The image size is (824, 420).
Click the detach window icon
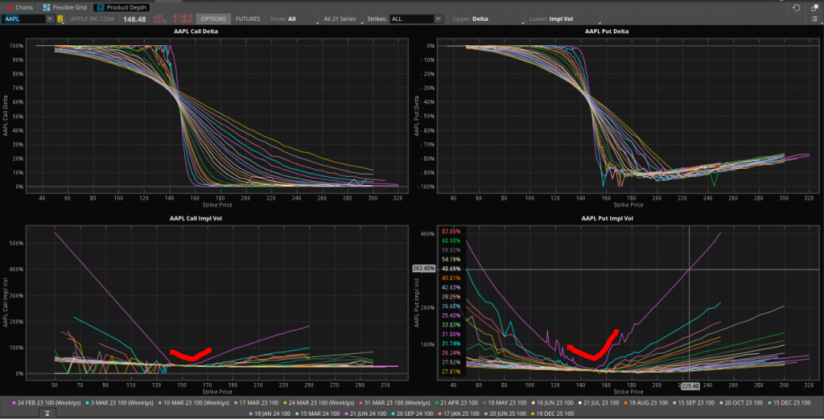click(815, 7)
